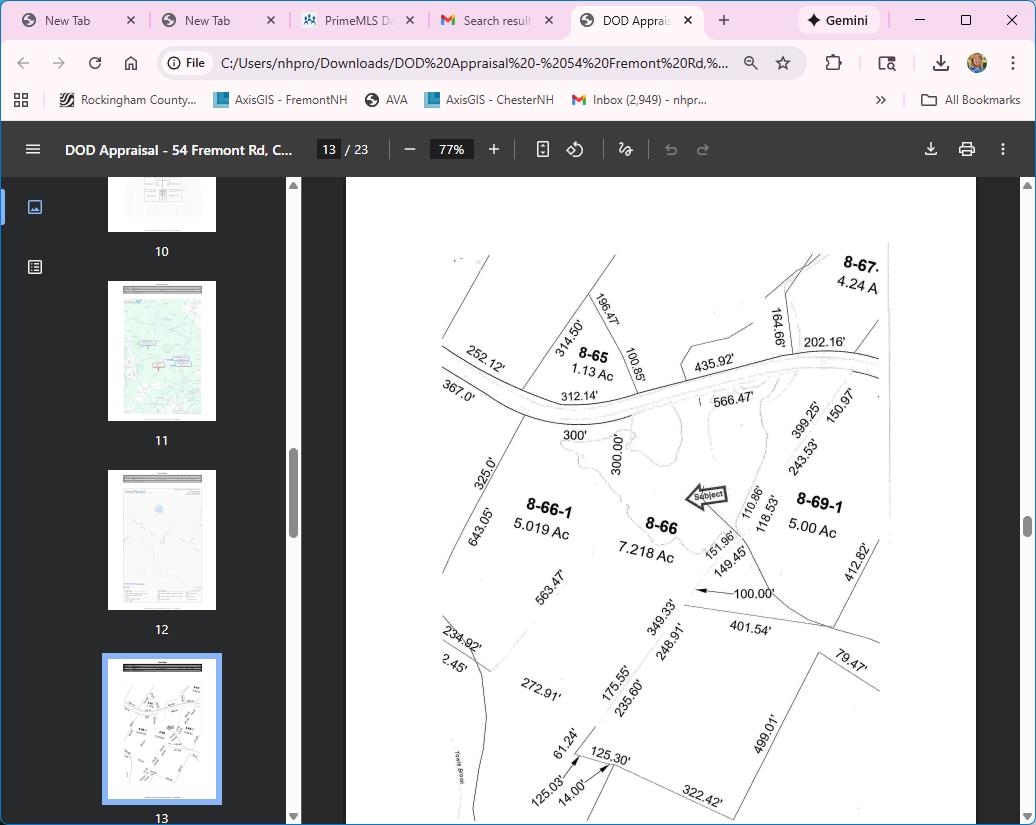Bookmark this page with the star icon
This screenshot has width=1036, height=825.
(x=783, y=63)
